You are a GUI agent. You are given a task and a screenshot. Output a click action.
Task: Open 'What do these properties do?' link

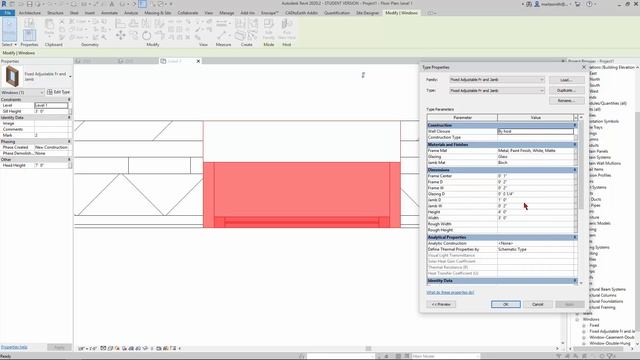point(450,293)
